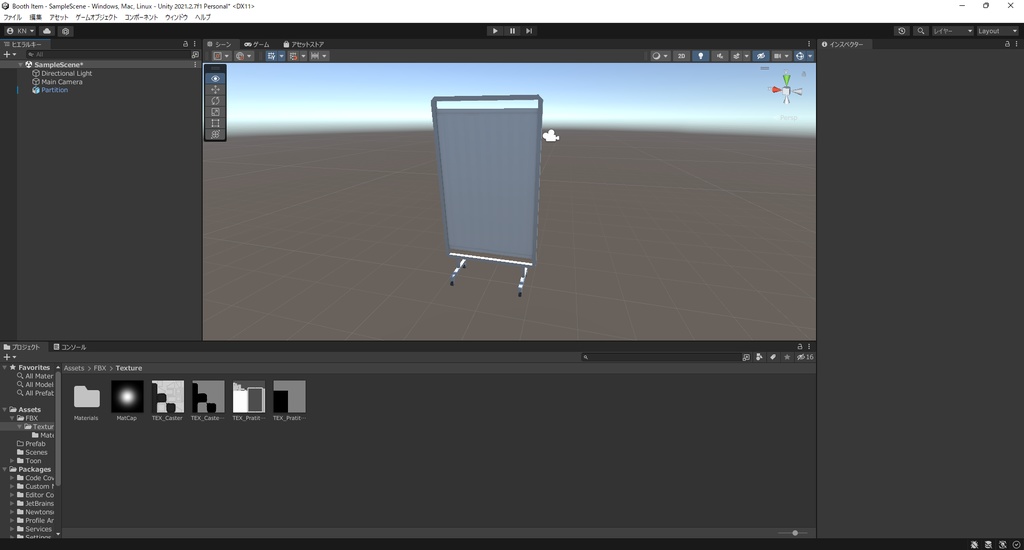Switch to the アセットストア (Asset Store) tab
This screenshot has width=1024, height=550.
pos(304,44)
